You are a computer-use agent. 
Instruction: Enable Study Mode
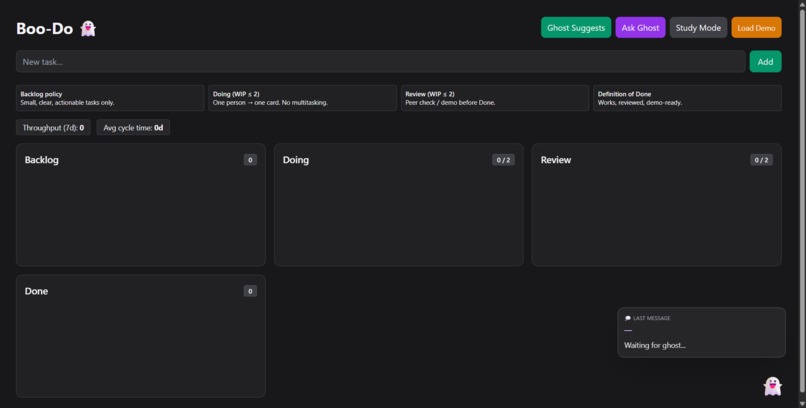[x=698, y=28]
